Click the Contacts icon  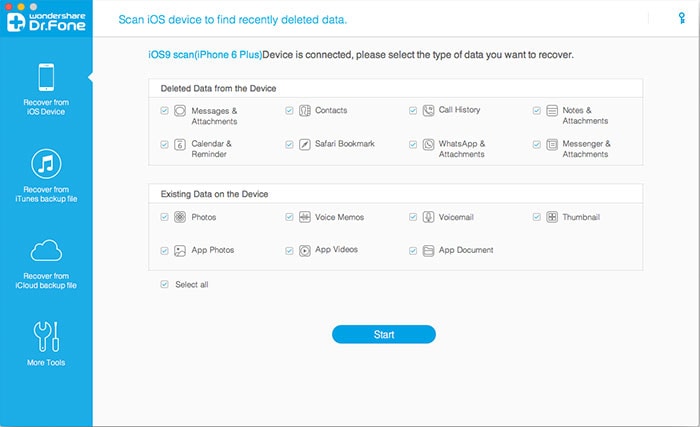[x=304, y=110]
